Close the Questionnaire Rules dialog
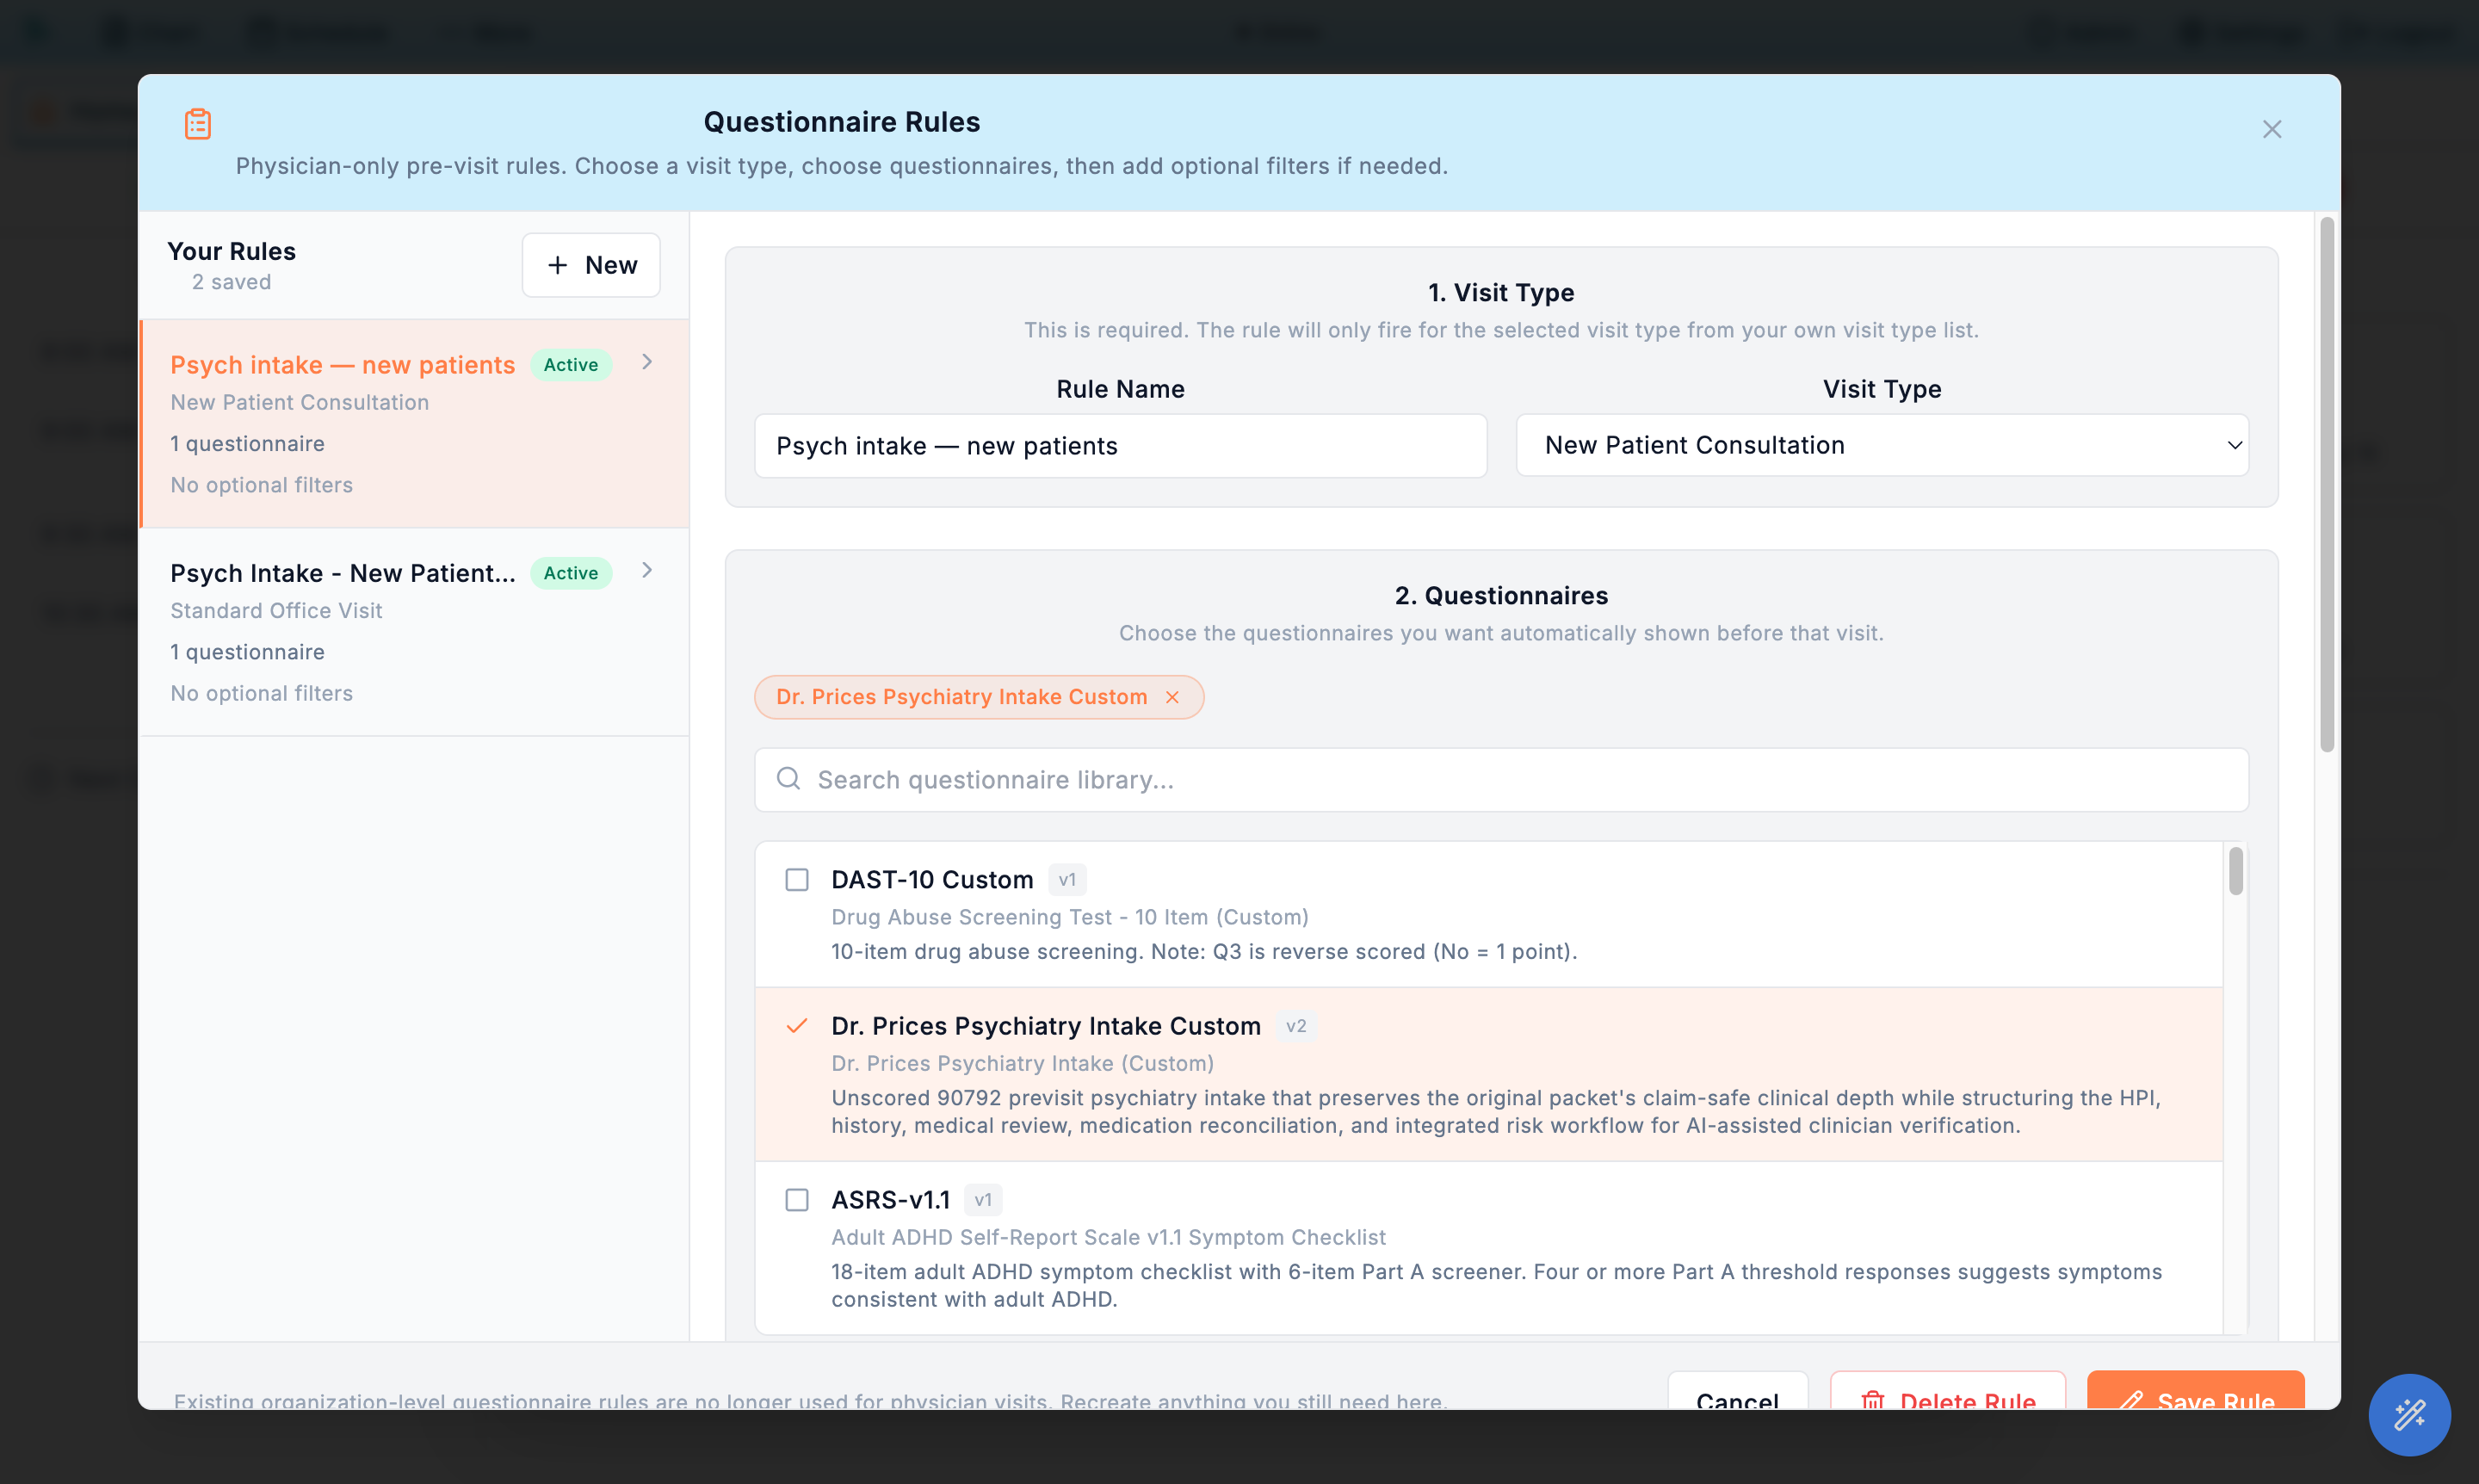The width and height of the screenshot is (2479, 1484). pos(2271,129)
